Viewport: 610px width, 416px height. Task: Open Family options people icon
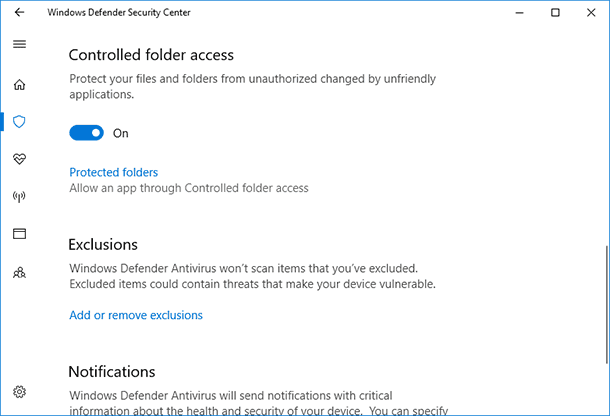[x=19, y=272]
